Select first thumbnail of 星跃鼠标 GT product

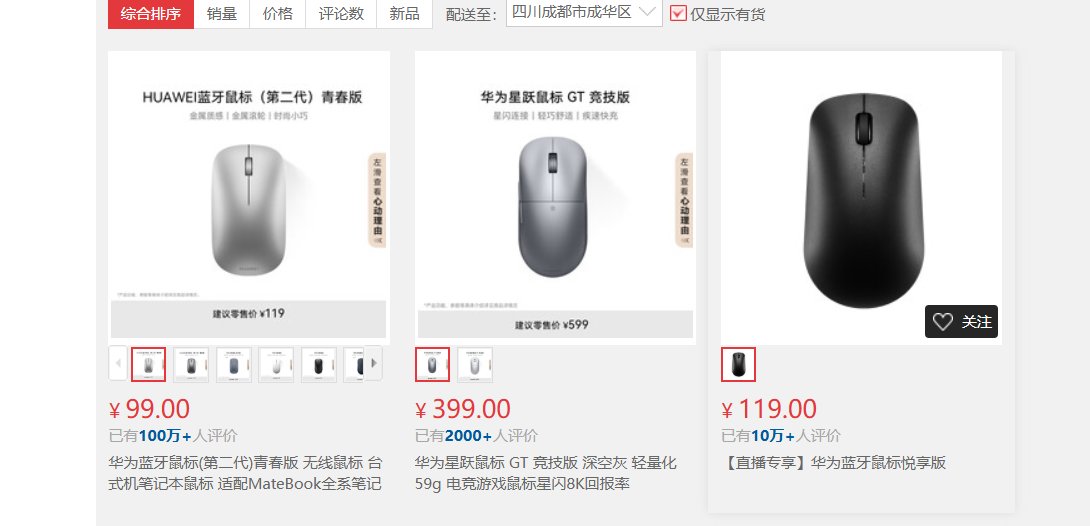pos(432,365)
